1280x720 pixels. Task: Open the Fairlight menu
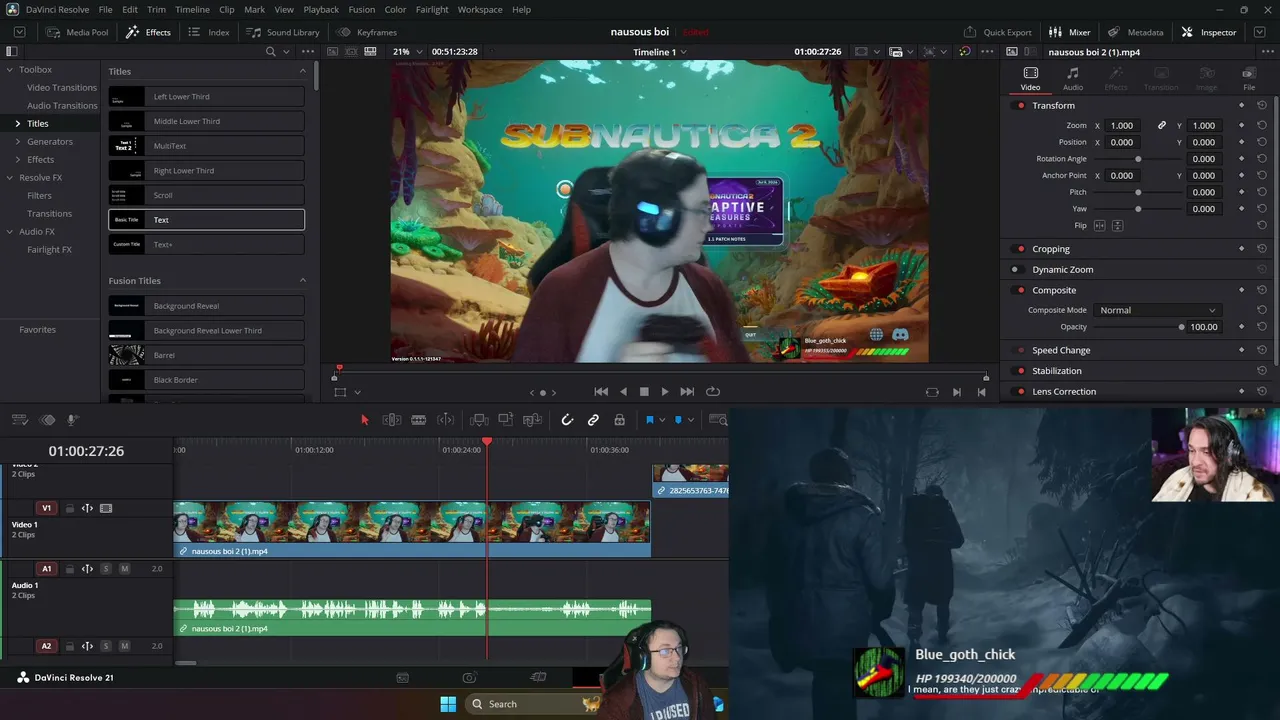click(x=432, y=10)
